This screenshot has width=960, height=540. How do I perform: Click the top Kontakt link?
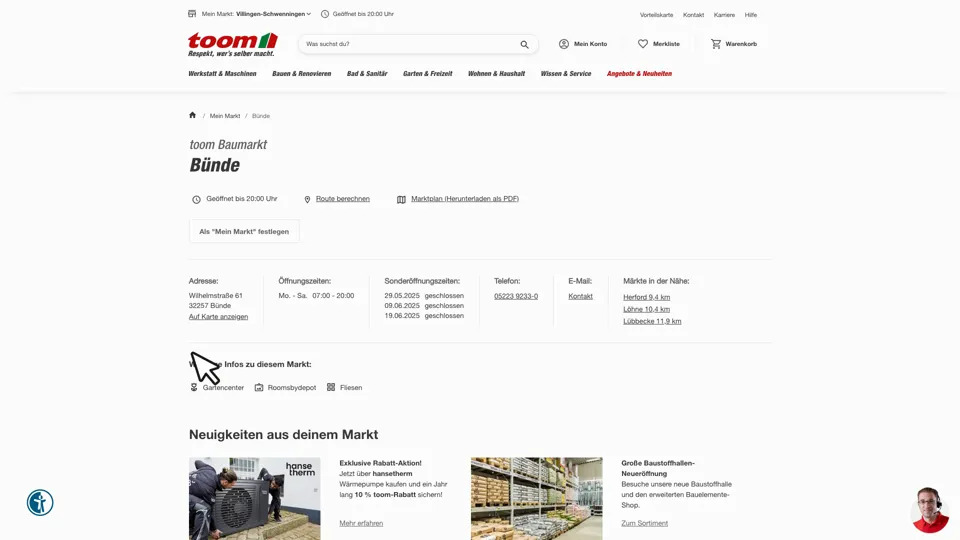tap(694, 15)
